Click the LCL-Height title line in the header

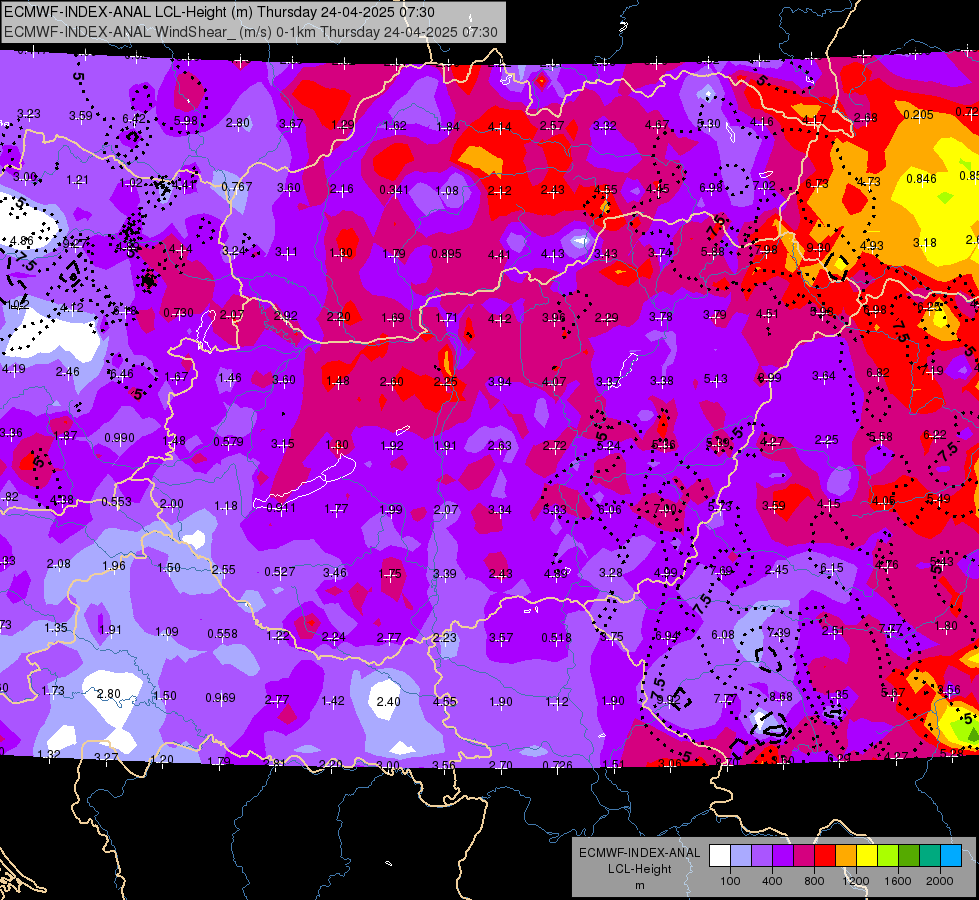click(219, 12)
